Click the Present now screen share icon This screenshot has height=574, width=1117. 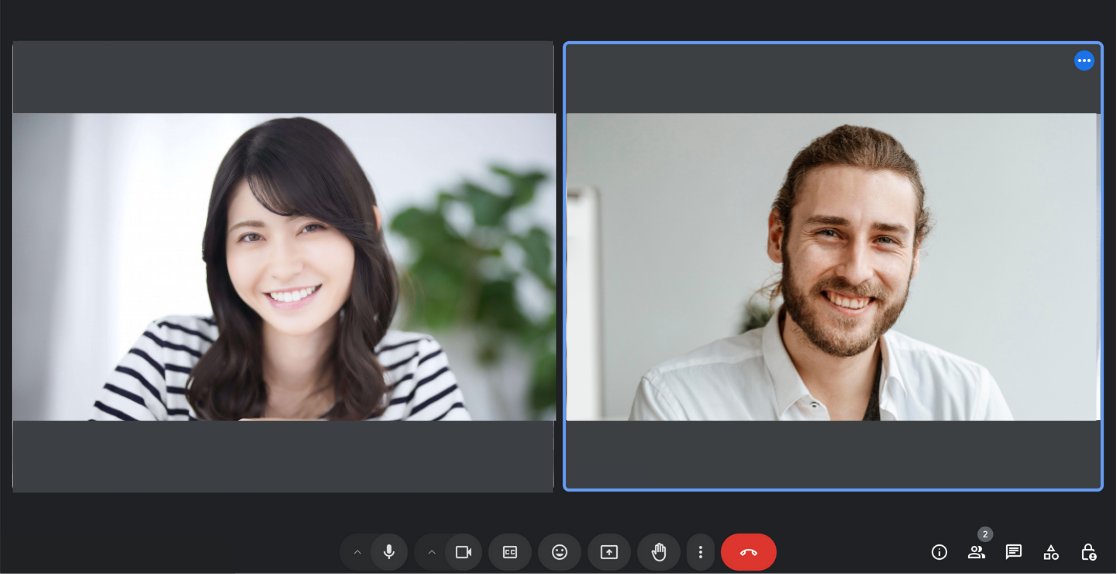coord(609,552)
